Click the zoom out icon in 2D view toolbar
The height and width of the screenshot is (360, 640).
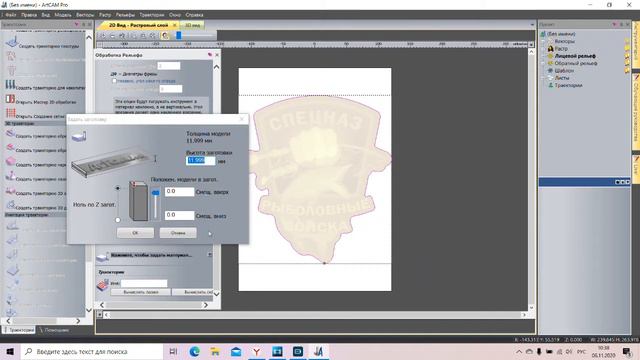pyautogui.click(x=112, y=36)
